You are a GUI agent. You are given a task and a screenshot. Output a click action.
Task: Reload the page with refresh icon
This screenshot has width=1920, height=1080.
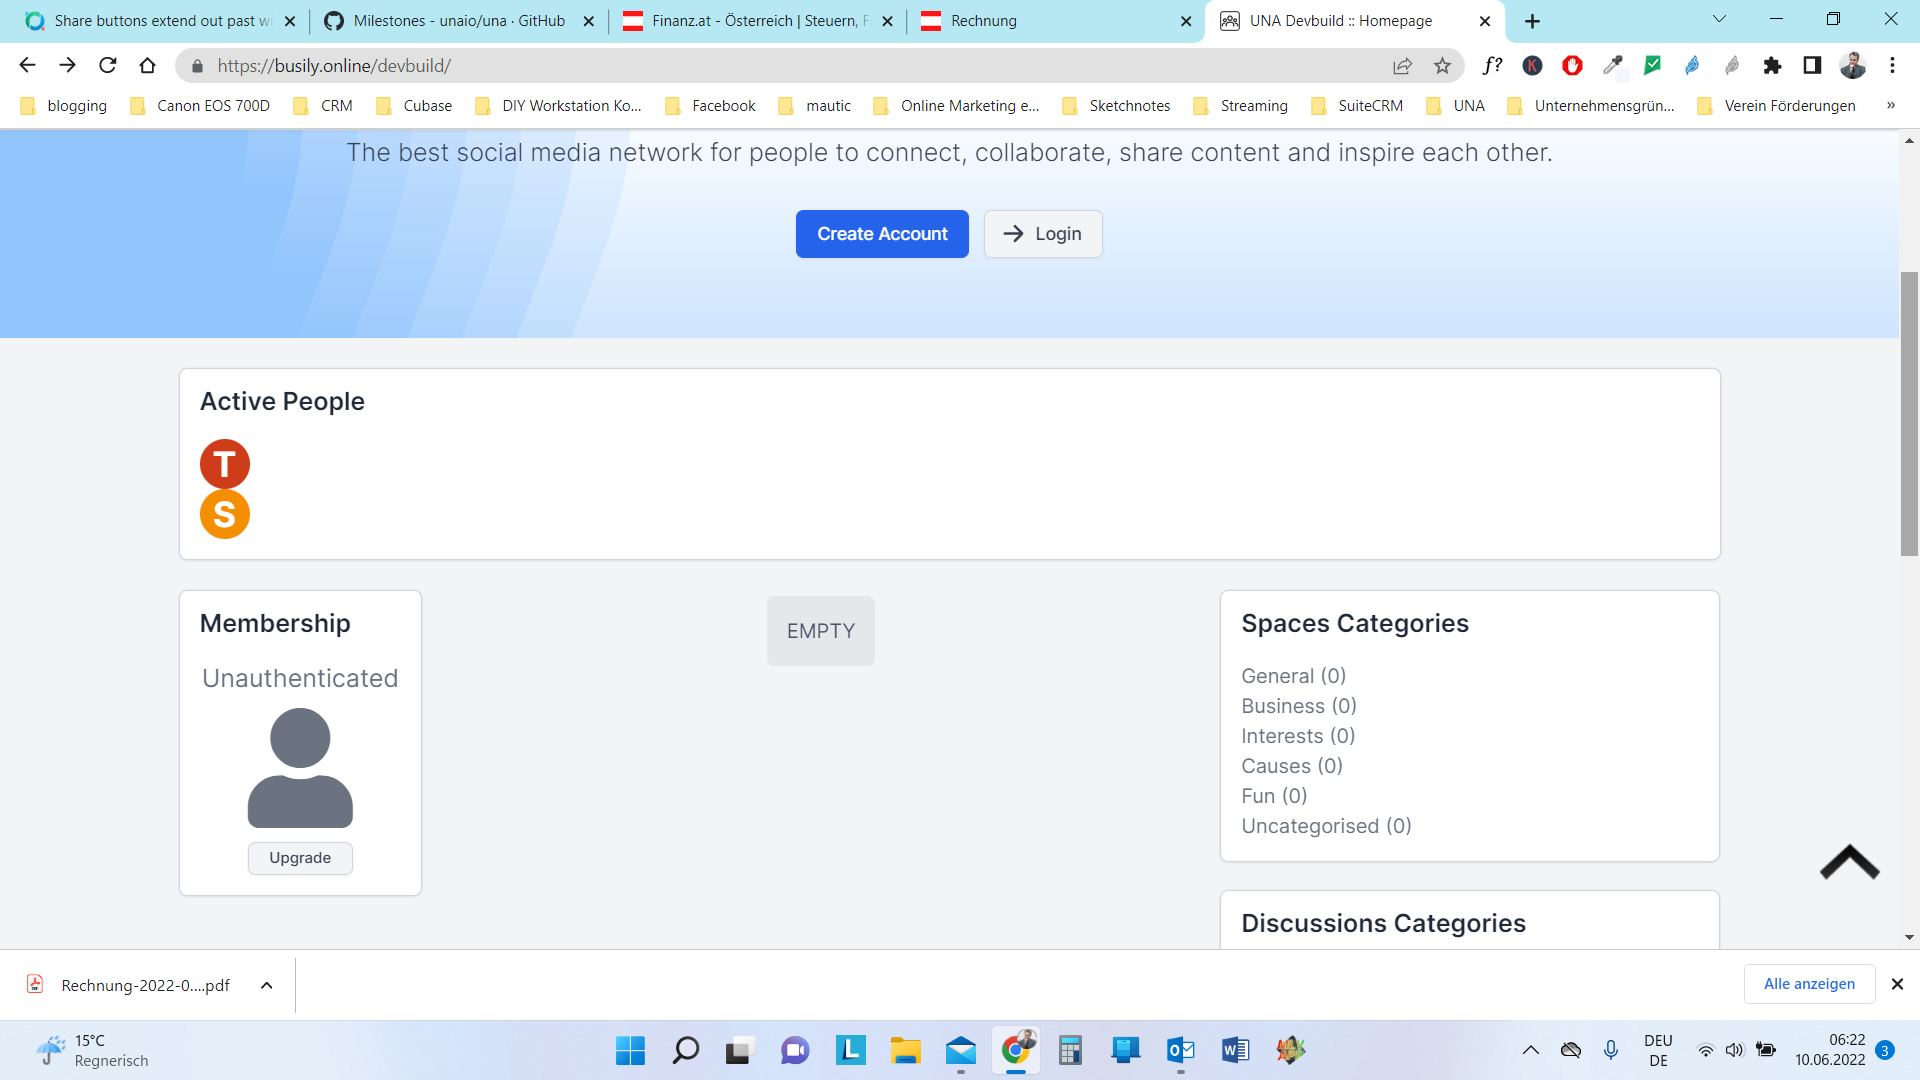click(x=108, y=66)
